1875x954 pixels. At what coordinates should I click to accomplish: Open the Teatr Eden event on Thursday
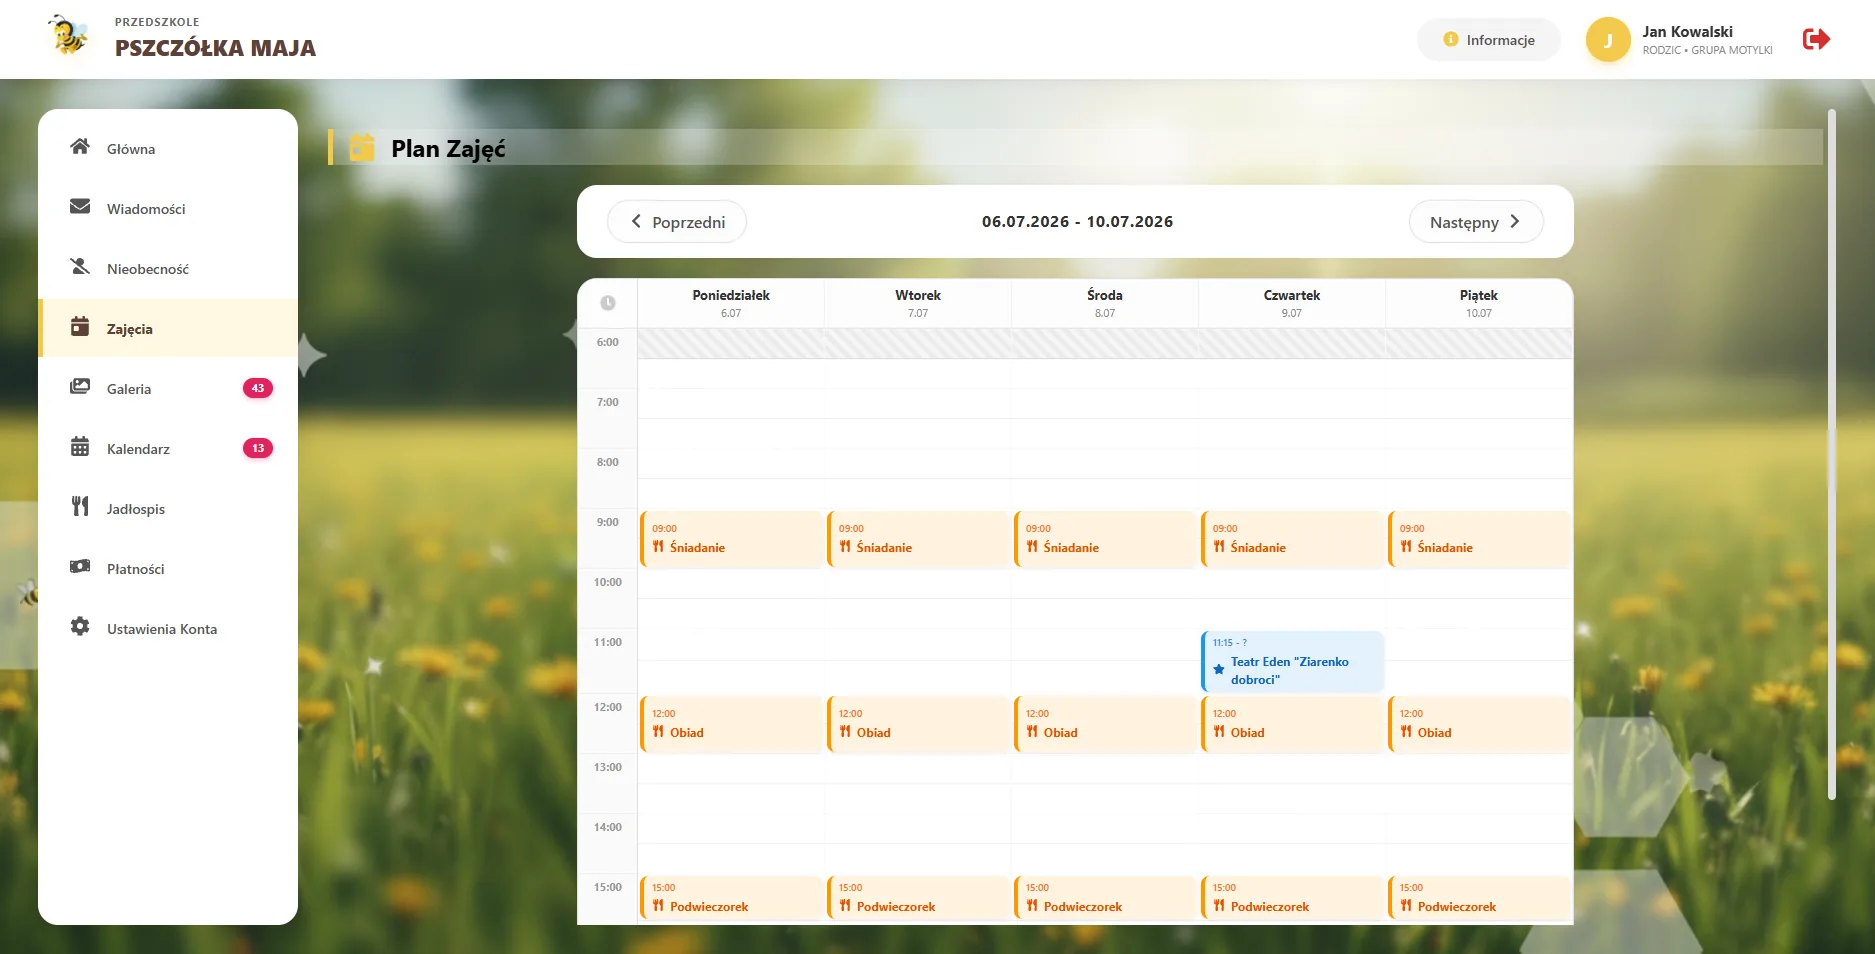1292,661
